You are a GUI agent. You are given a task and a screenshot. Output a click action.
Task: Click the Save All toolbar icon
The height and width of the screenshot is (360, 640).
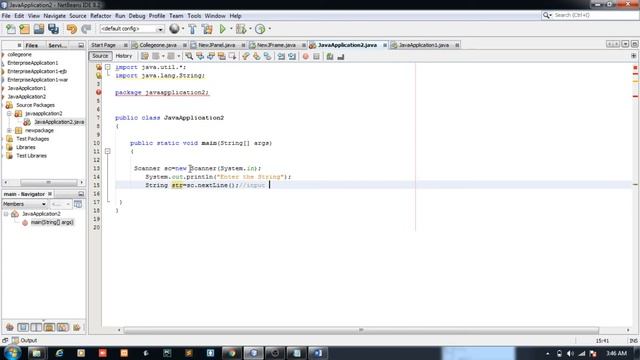pos(53,29)
